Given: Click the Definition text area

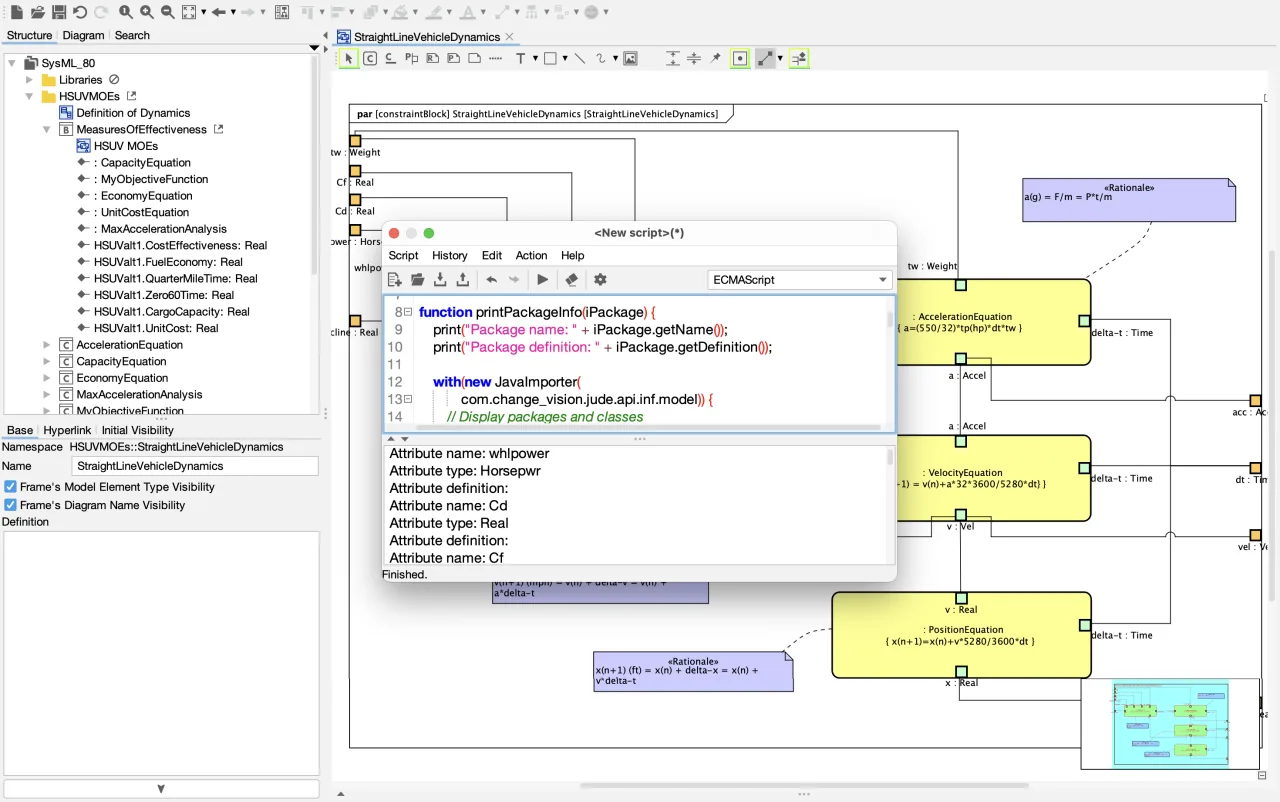Looking at the screenshot, I should point(161,653).
